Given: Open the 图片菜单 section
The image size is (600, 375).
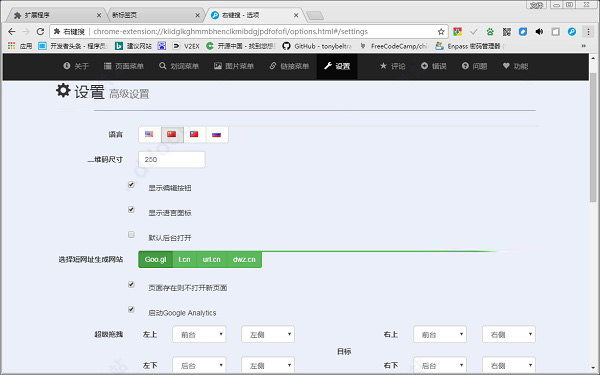Looking at the screenshot, I should [234, 66].
